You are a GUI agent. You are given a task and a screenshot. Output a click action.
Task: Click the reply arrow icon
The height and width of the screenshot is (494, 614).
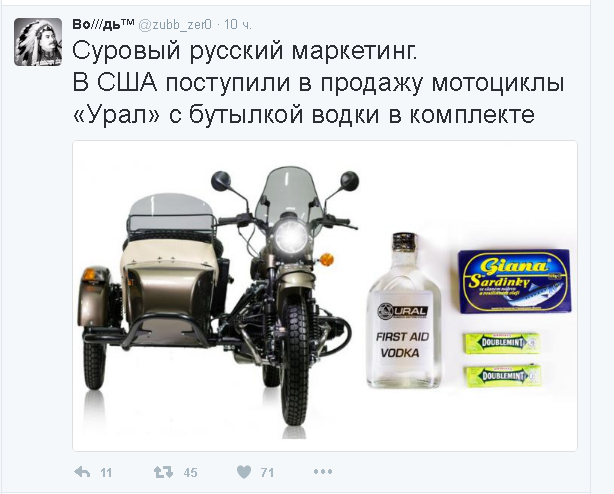coord(82,472)
